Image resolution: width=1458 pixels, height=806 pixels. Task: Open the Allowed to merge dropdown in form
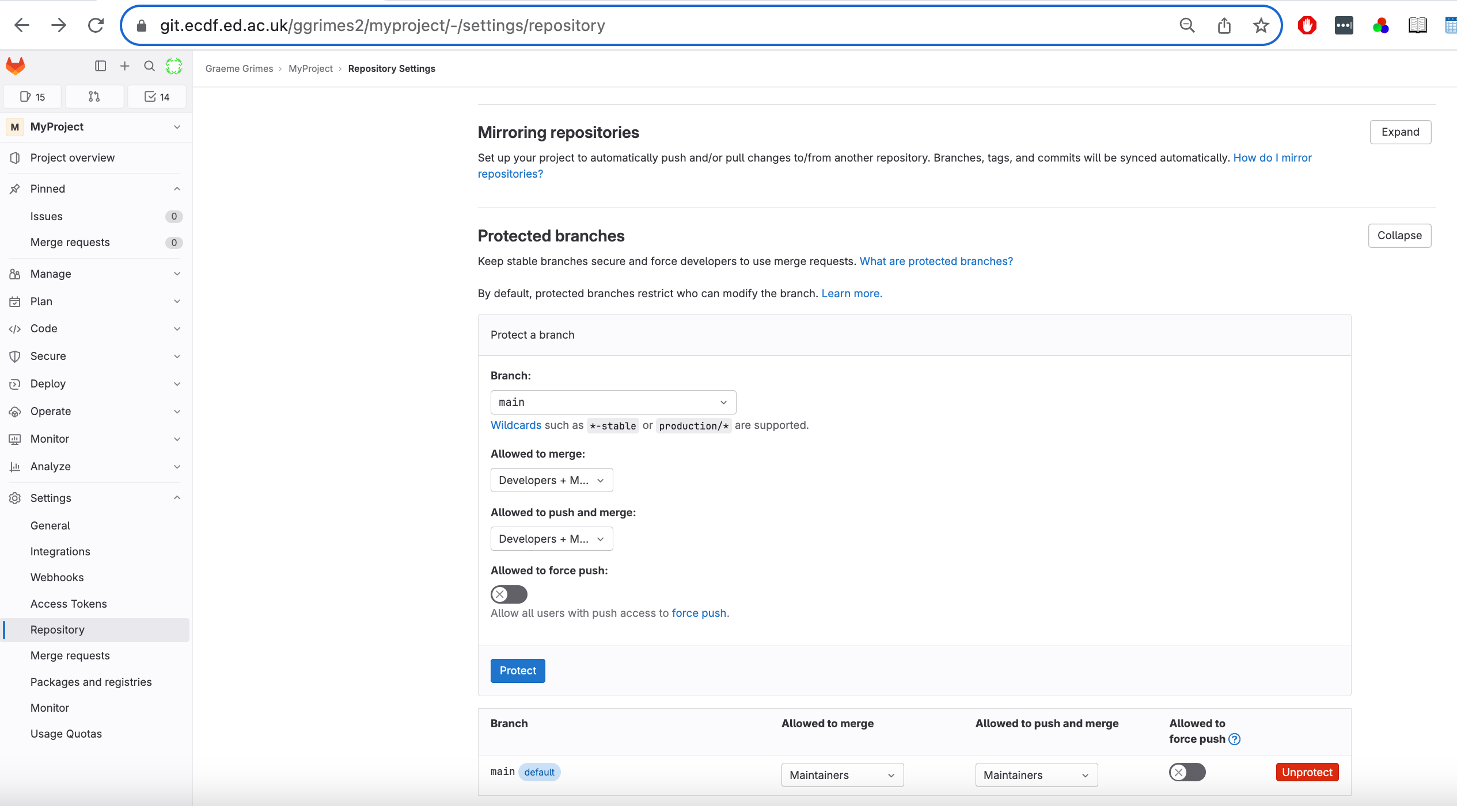coord(552,481)
